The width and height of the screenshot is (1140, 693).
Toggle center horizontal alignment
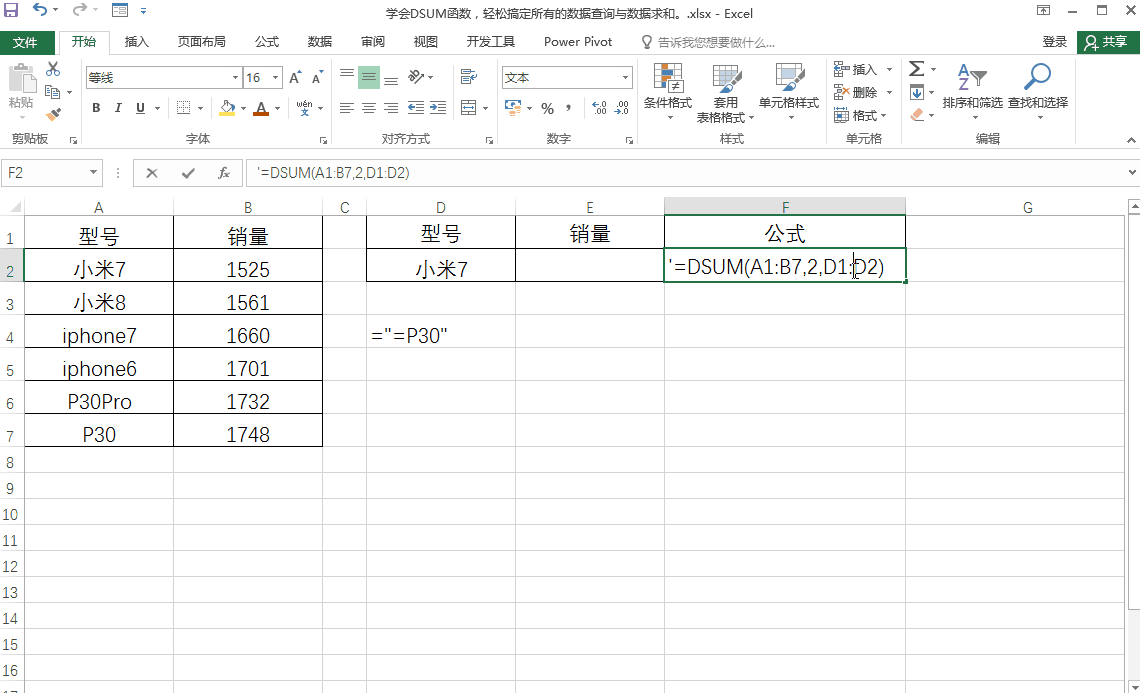[369, 108]
